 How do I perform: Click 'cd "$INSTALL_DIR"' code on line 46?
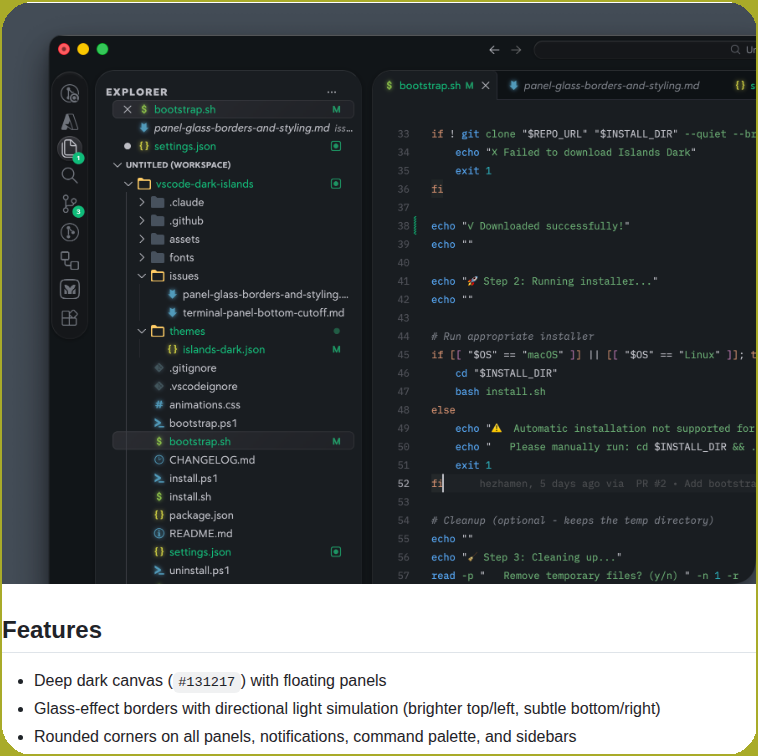[506, 373]
